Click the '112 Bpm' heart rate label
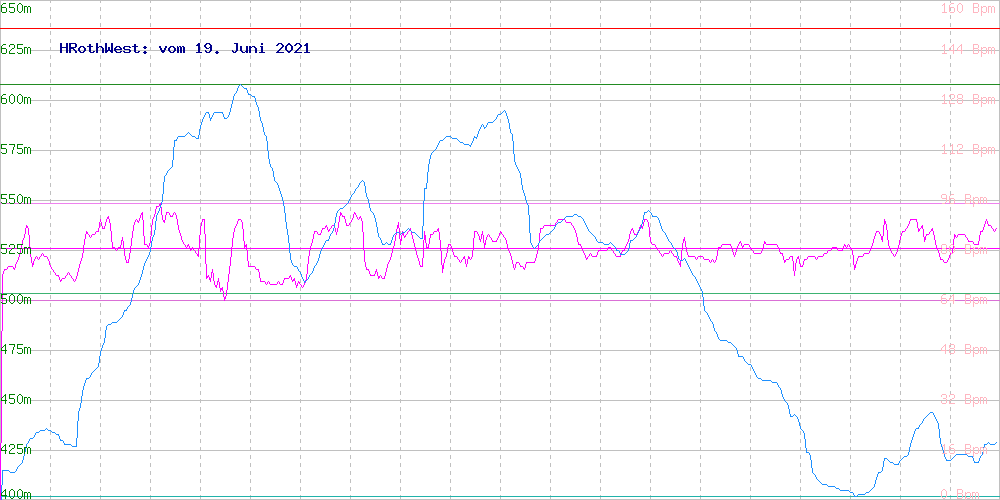 [968, 150]
